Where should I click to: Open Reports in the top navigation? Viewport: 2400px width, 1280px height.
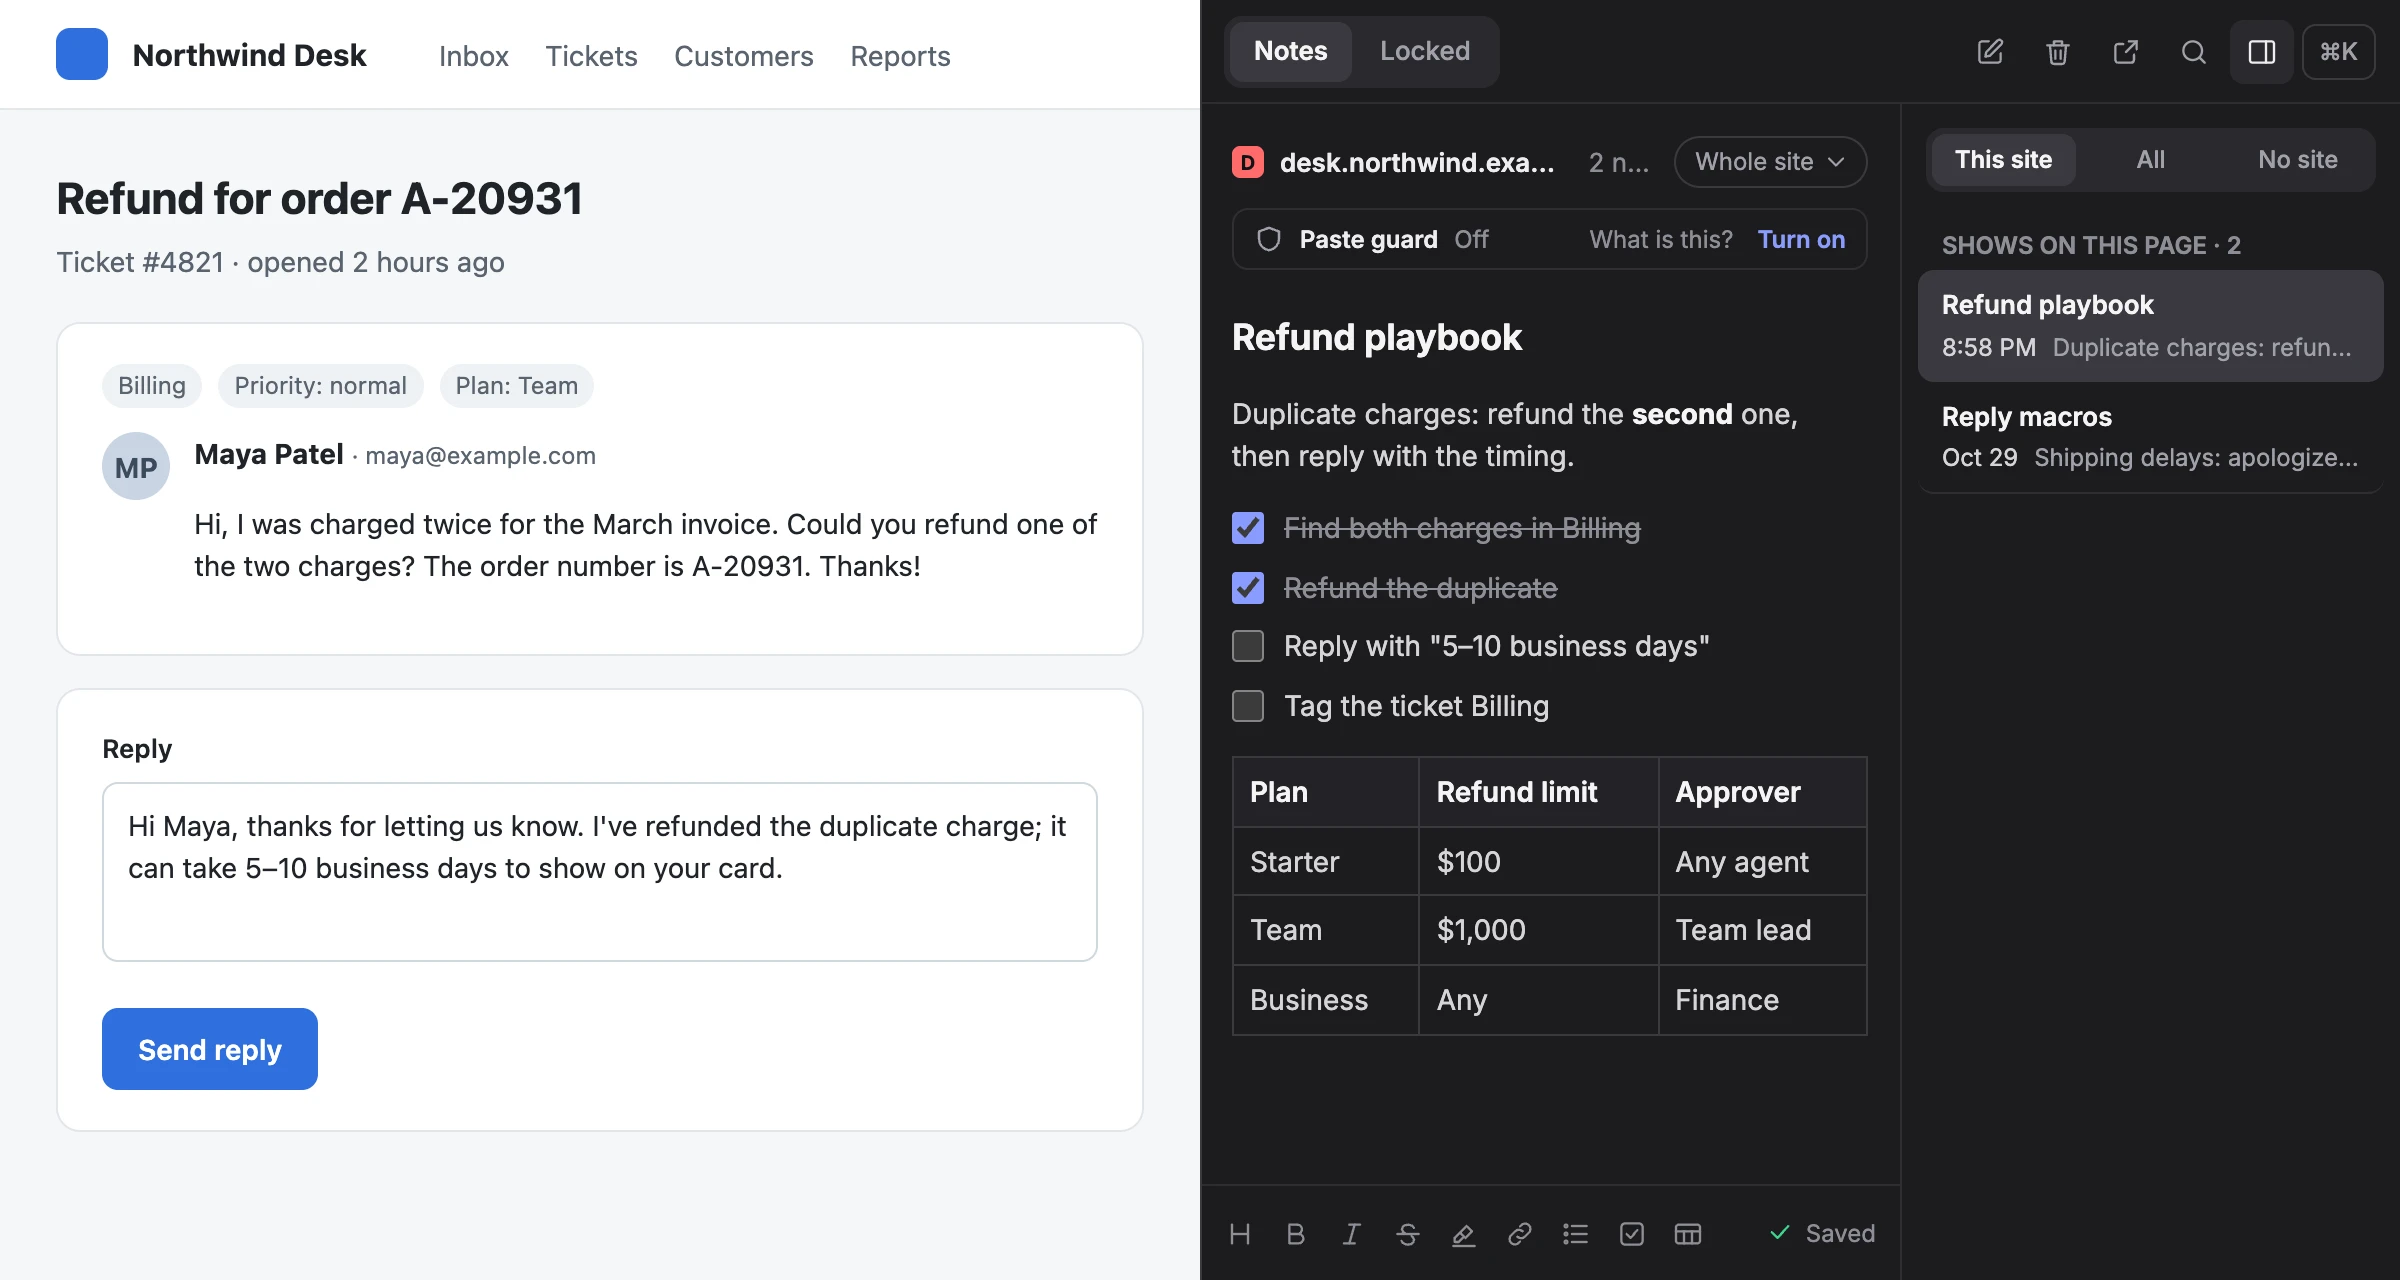900,56
